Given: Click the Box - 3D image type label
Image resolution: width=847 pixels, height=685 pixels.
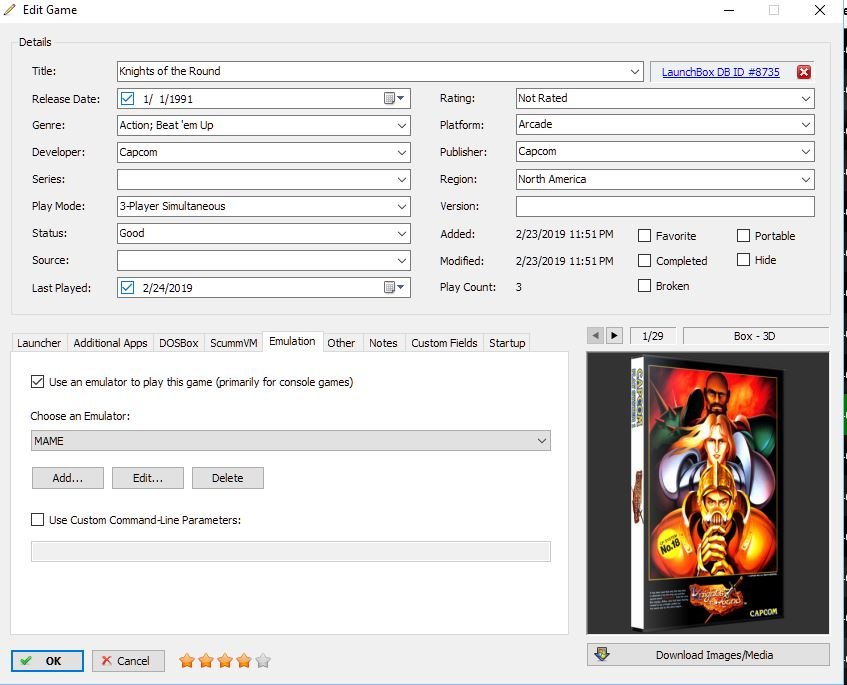Looking at the screenshot, I should point(756,335).
